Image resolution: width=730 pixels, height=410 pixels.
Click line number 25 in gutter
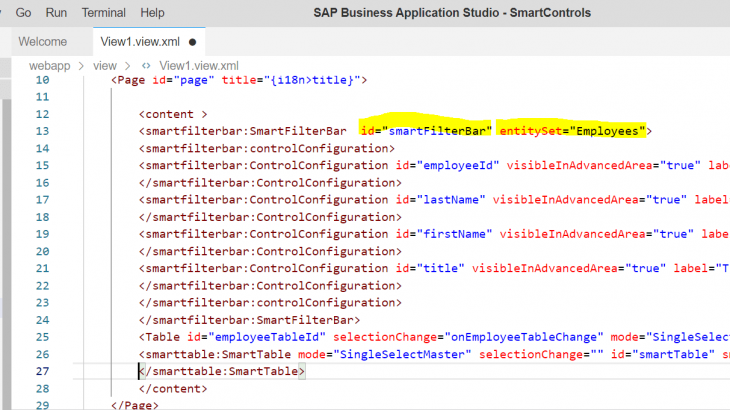point(42,337)
